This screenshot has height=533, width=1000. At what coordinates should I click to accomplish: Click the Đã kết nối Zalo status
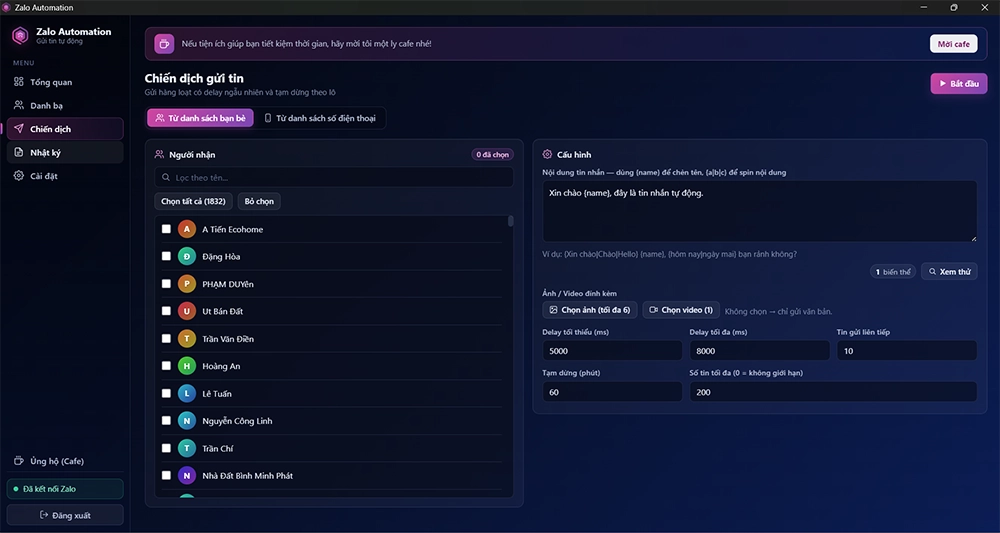[65, 489]
